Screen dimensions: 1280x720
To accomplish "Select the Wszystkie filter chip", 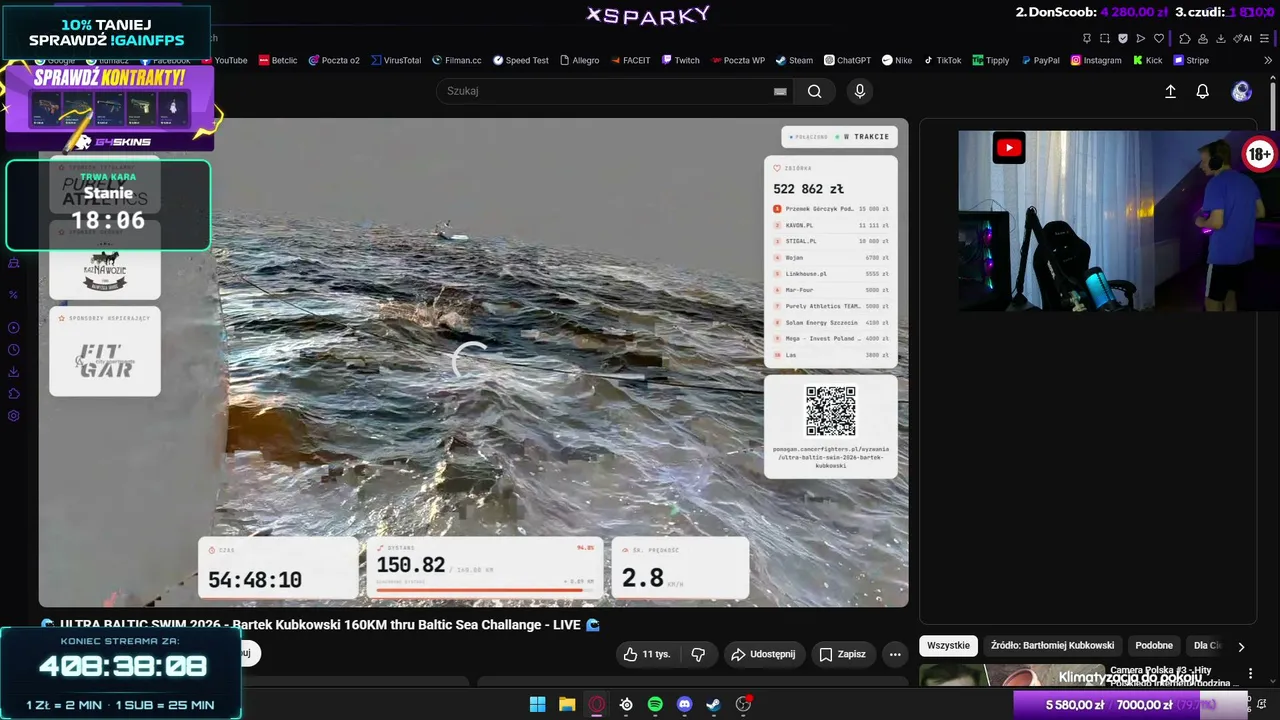I will coord(948,646).
